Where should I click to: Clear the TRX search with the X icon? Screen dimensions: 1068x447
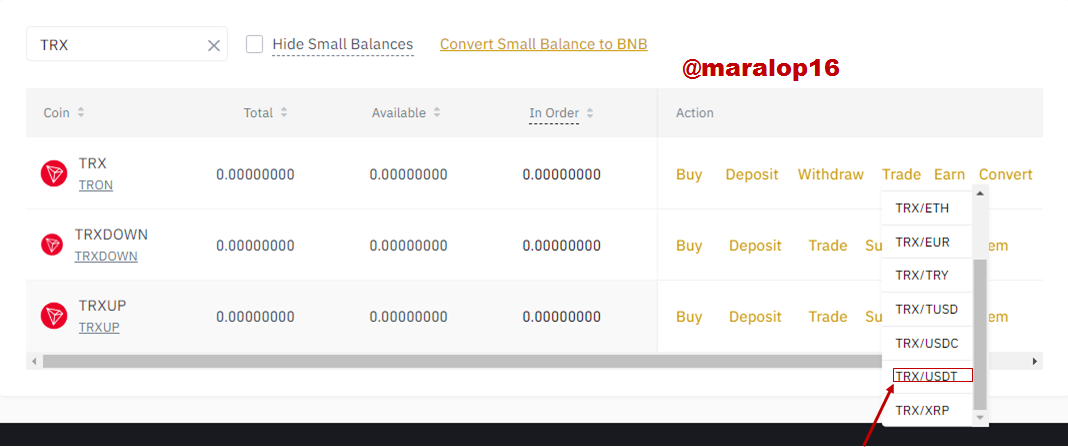coord(214,46)
